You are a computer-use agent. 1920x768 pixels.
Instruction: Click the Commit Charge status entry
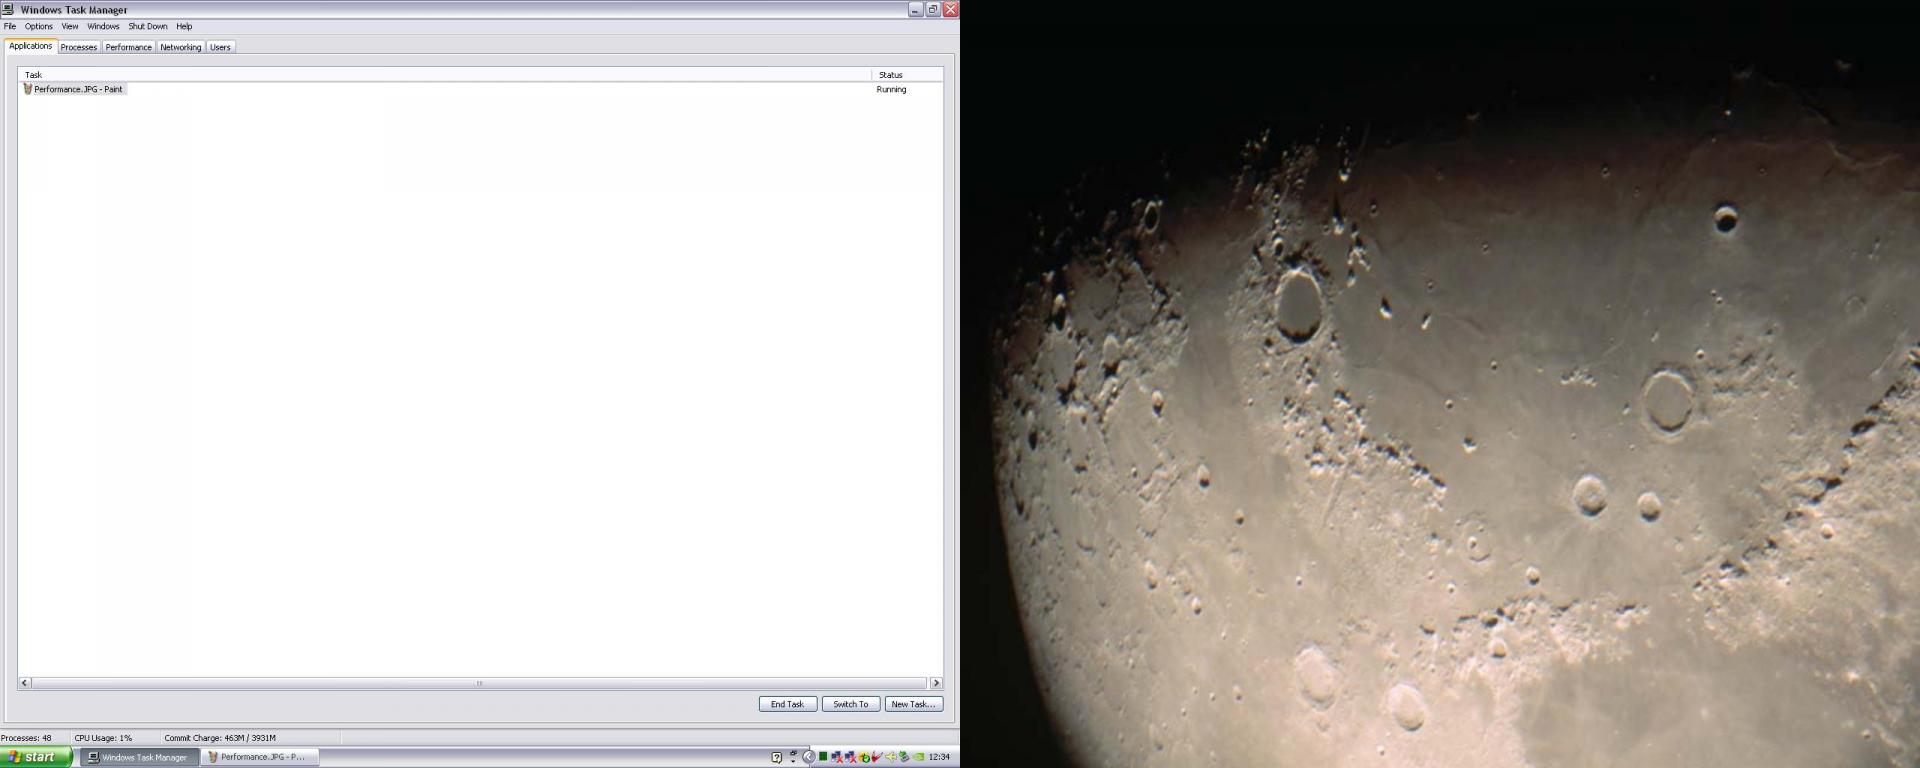point(220,738)
